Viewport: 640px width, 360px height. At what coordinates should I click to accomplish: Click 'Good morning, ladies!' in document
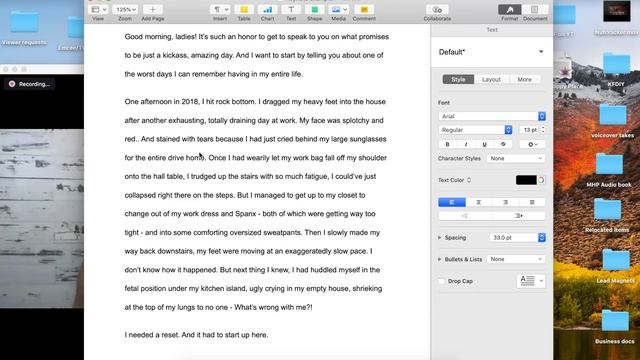point(161,37)
